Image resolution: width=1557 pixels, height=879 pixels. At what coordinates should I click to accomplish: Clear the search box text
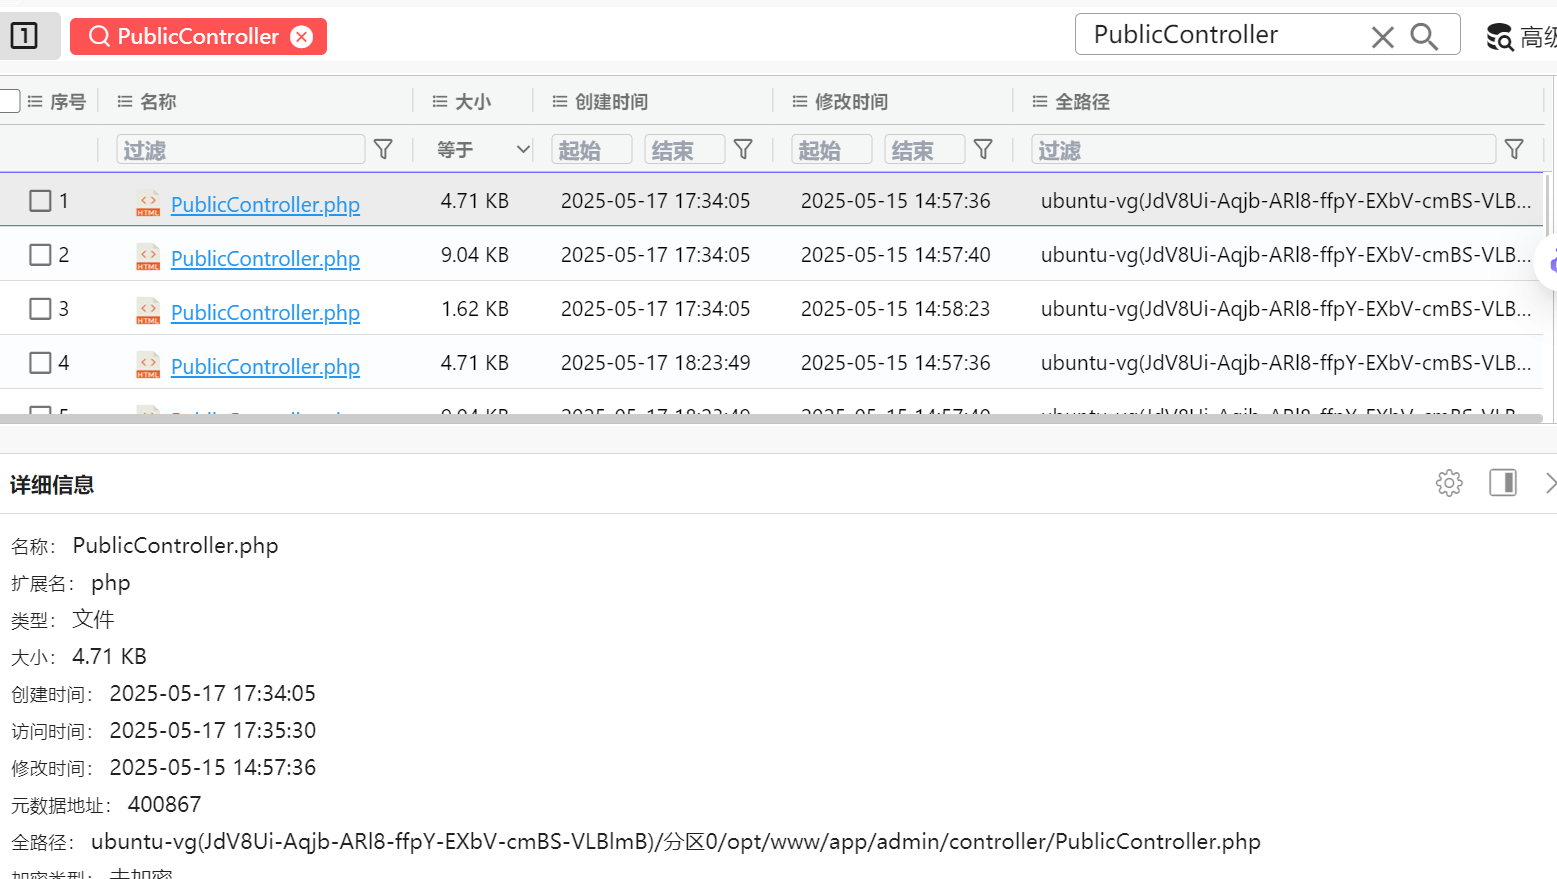pyautogui.click(x=1382, y=37)
